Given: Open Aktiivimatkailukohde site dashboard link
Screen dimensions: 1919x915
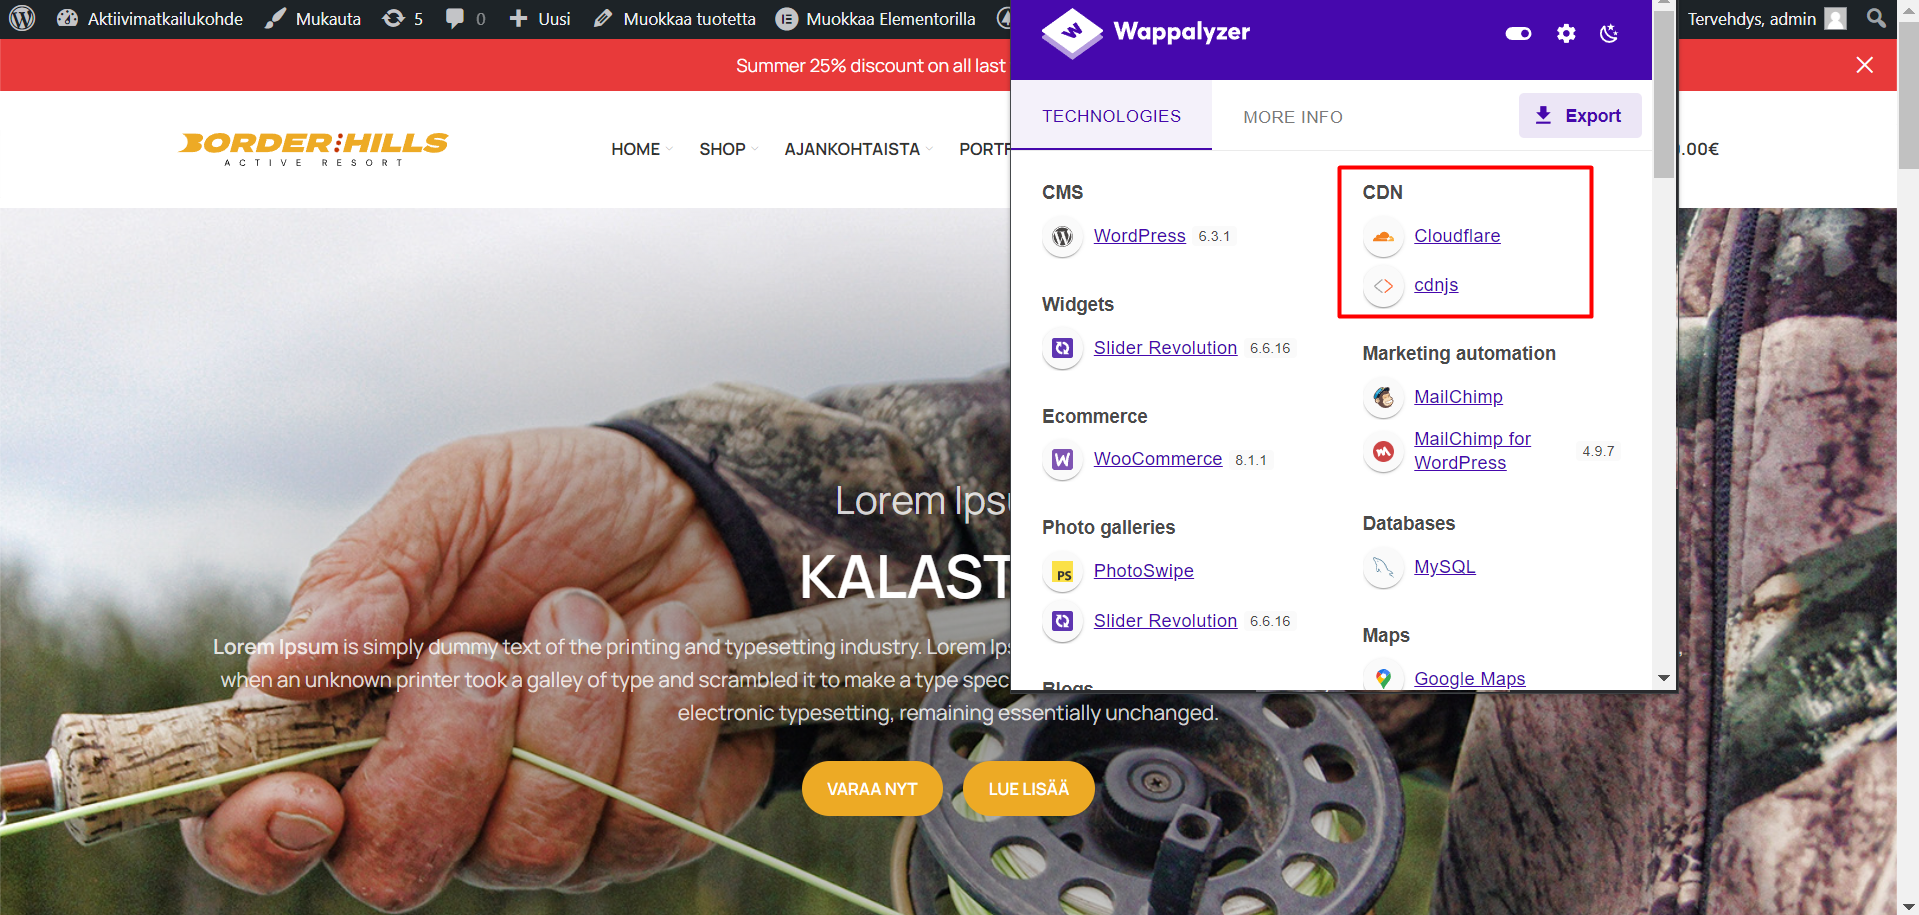Looking at the screenshot, I should (150, 19).
